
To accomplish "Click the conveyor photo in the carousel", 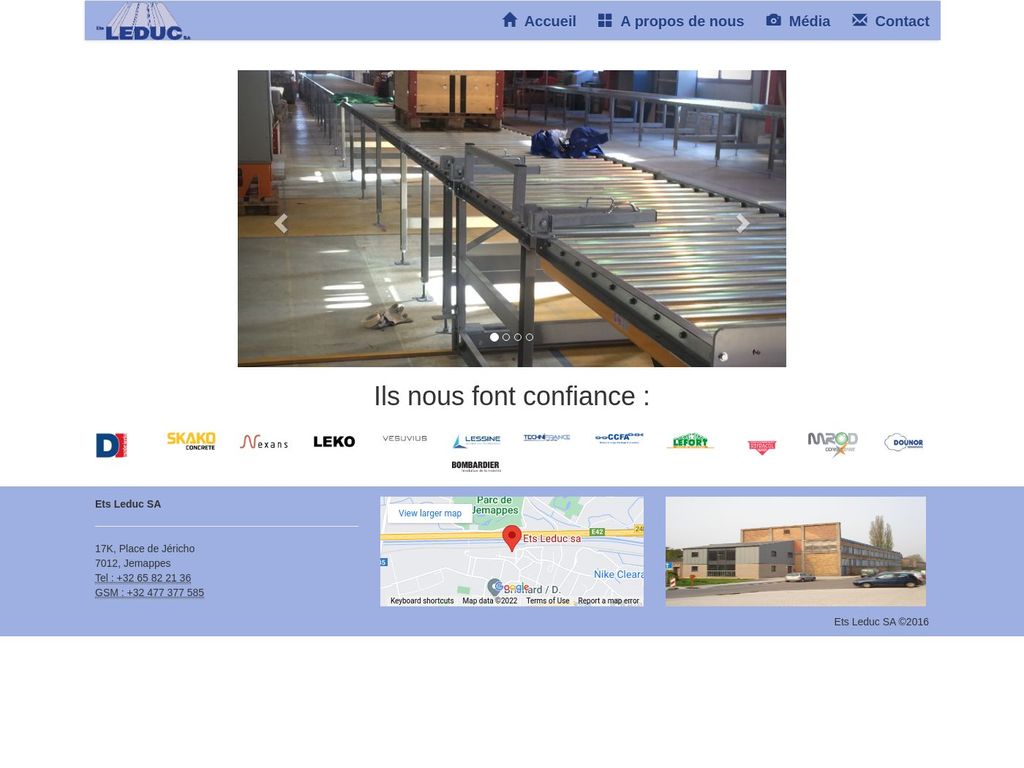I will click(x=512, y=219).
